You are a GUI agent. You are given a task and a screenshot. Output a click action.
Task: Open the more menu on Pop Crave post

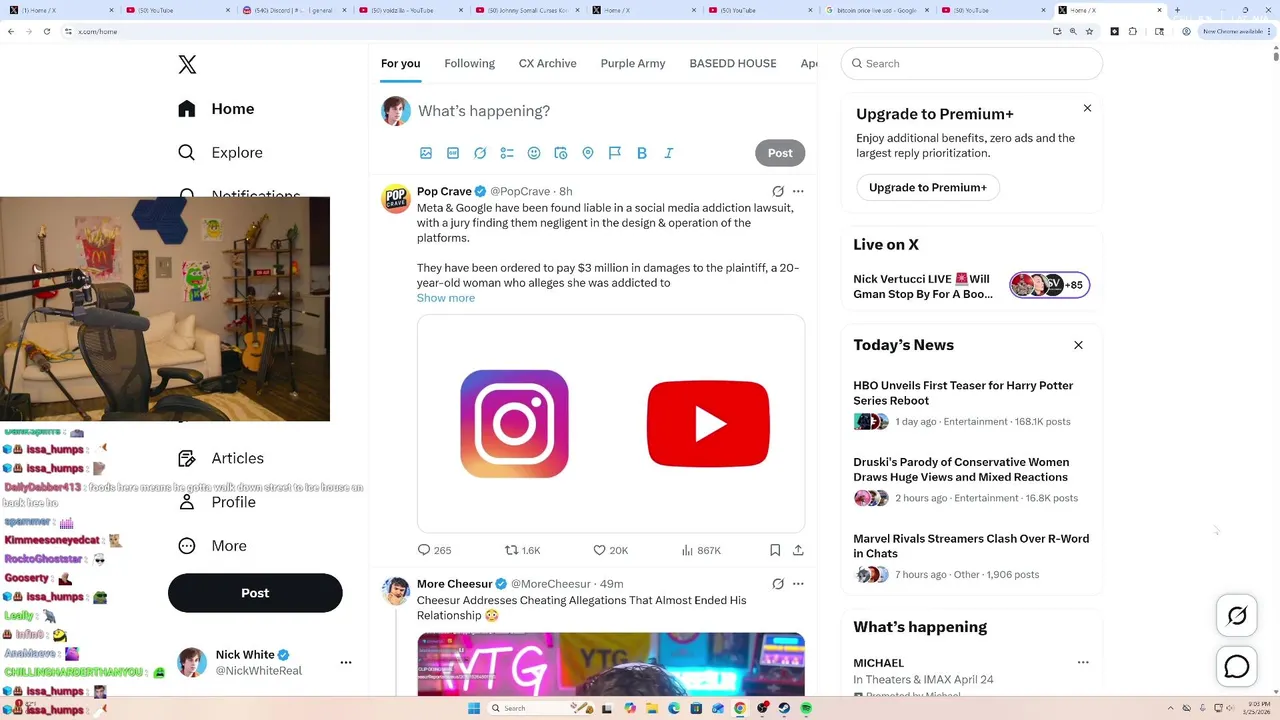click(798, 191)
